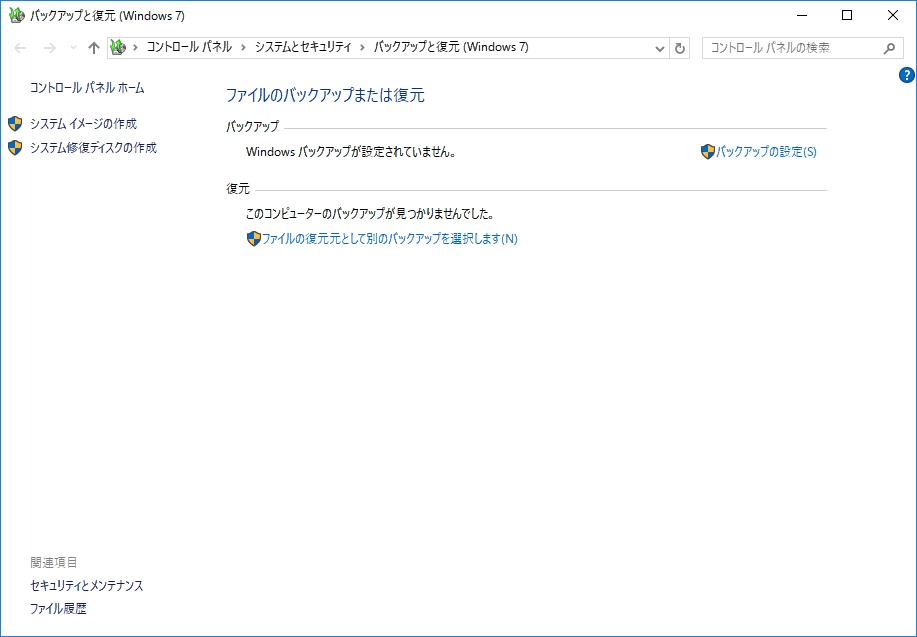Click the chevron after システムとセキュリティ
917x637 pixels.
360,47
